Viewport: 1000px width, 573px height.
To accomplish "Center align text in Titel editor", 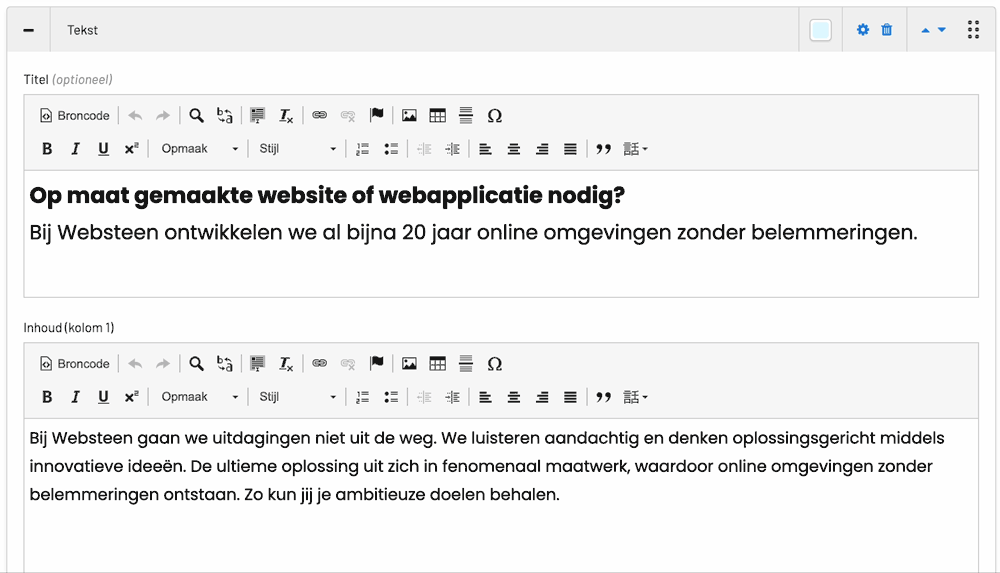I will point(513,149).
